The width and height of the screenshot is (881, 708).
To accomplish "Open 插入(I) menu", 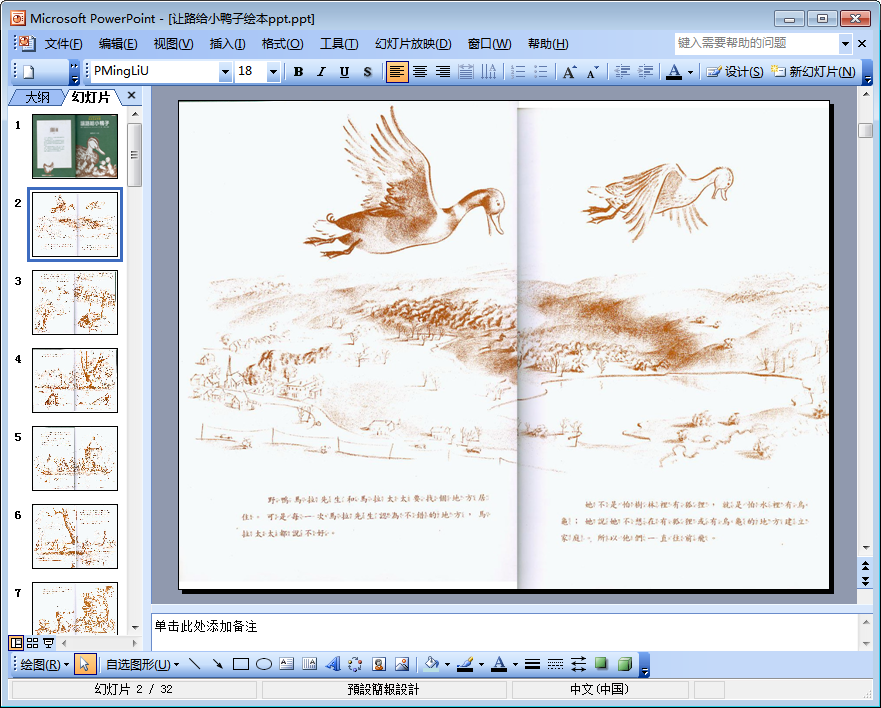I will [x=228, y=44].
